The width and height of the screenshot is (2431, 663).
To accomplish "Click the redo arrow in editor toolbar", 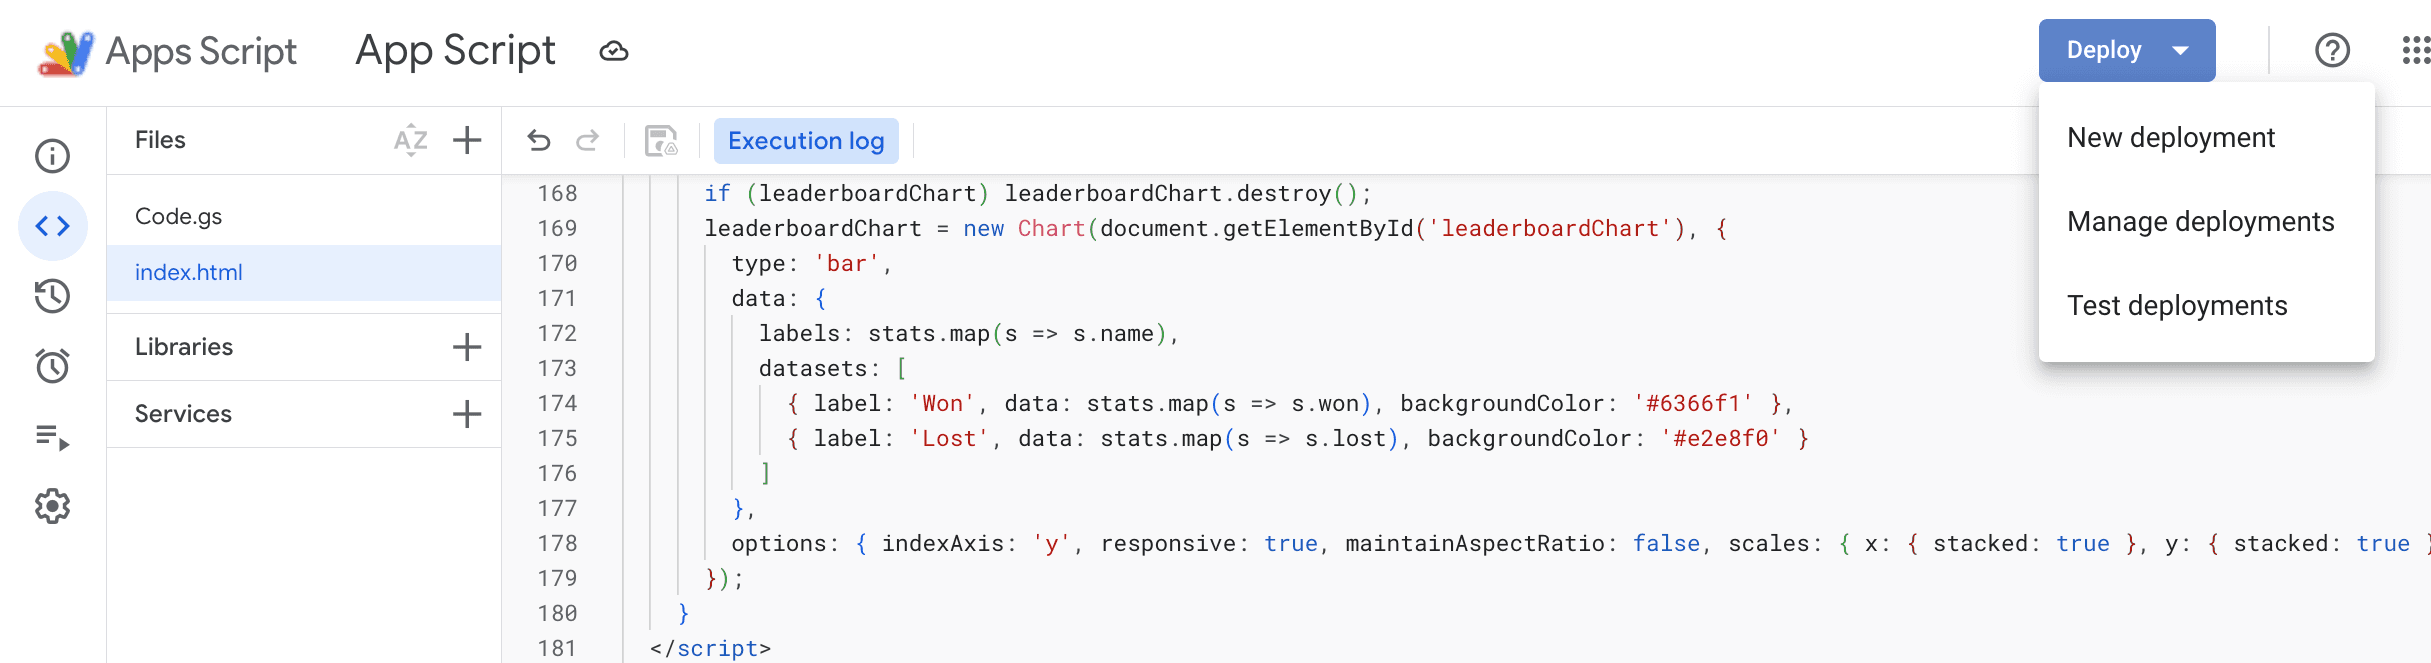I will 588,141.
